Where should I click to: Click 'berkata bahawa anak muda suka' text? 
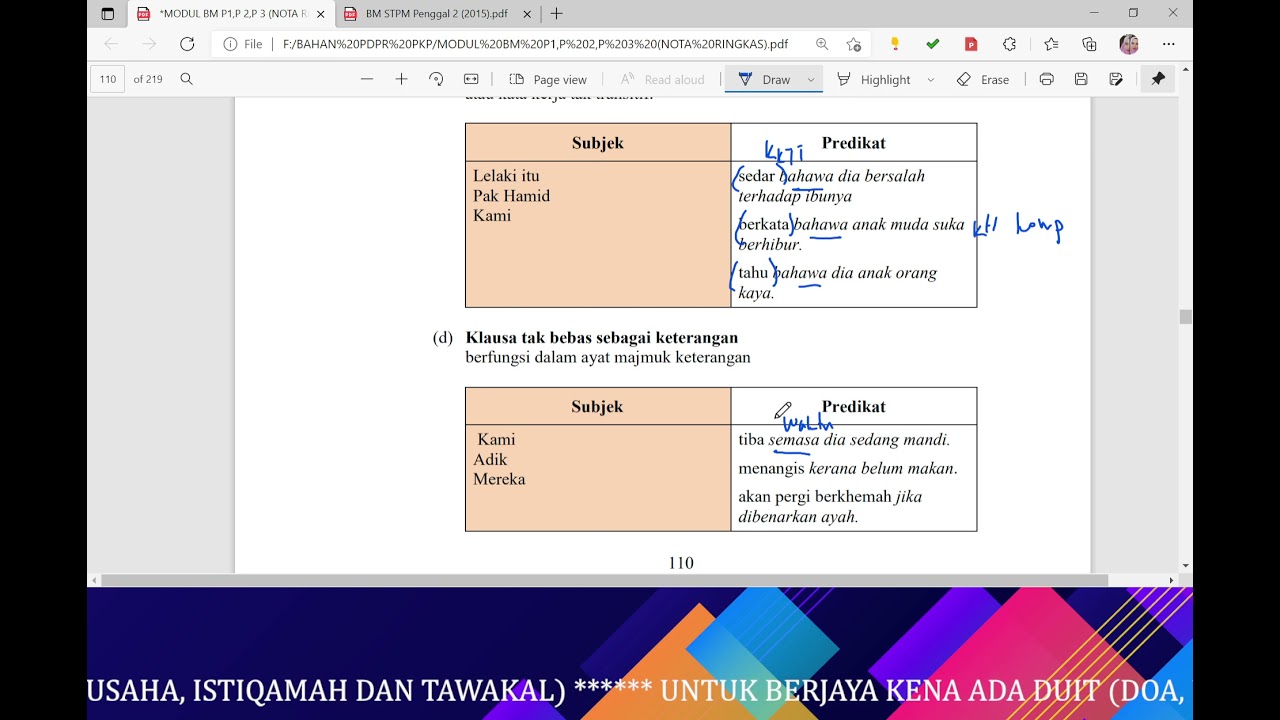[x=851, y=225]
